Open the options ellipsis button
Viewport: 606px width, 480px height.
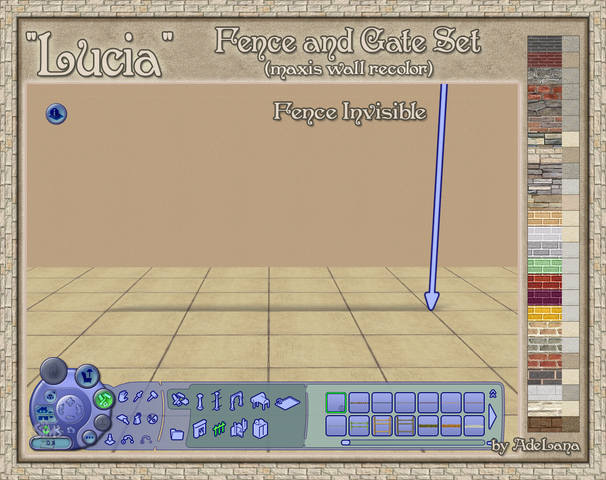[x=90, y=438]
